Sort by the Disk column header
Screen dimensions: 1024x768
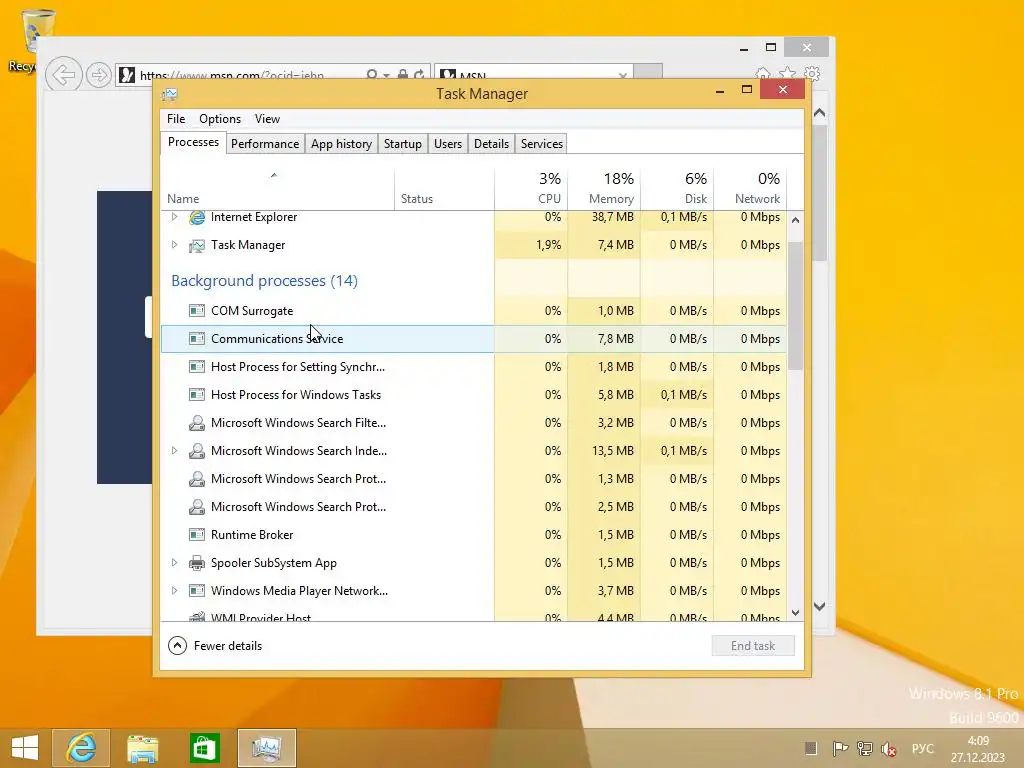[x=677, y=189]
